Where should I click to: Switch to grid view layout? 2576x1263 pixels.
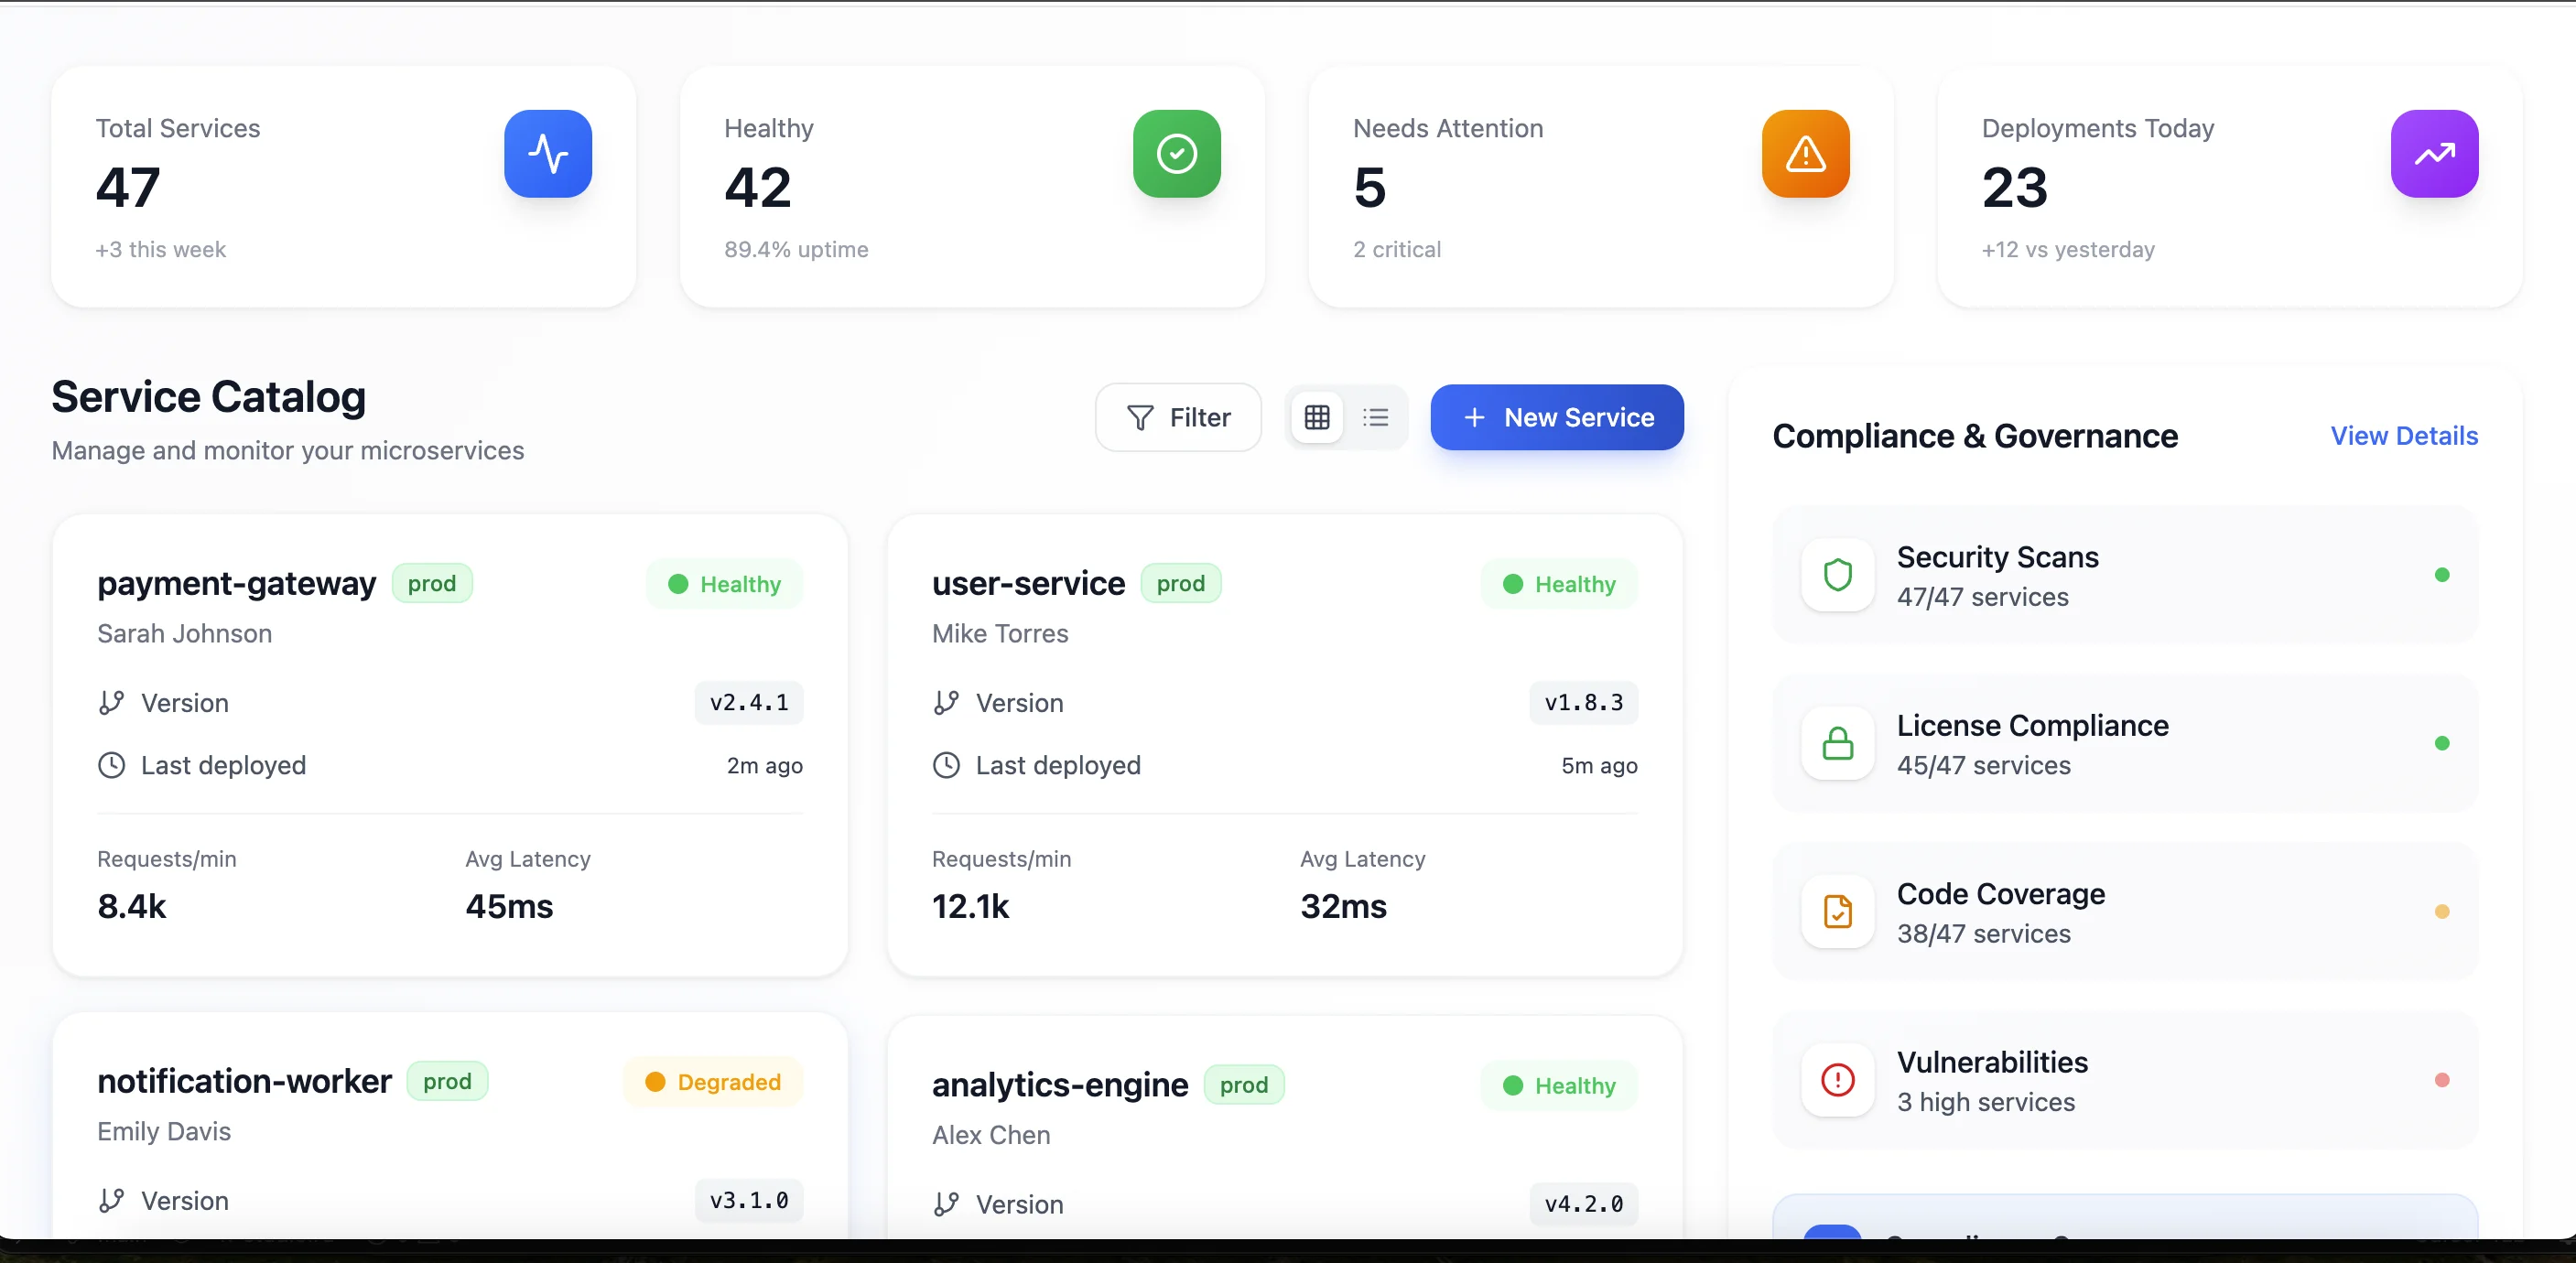pos(1317,417)
